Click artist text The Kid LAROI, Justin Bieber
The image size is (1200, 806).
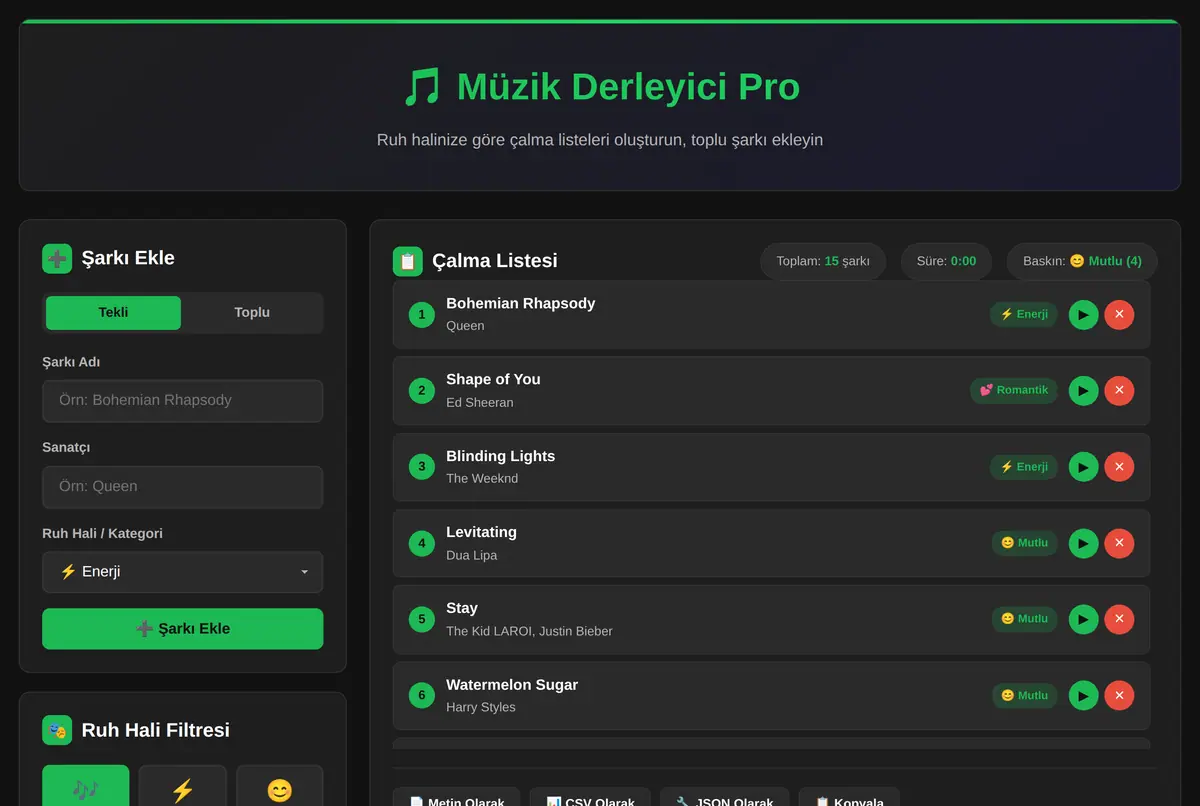pos(529,631)
